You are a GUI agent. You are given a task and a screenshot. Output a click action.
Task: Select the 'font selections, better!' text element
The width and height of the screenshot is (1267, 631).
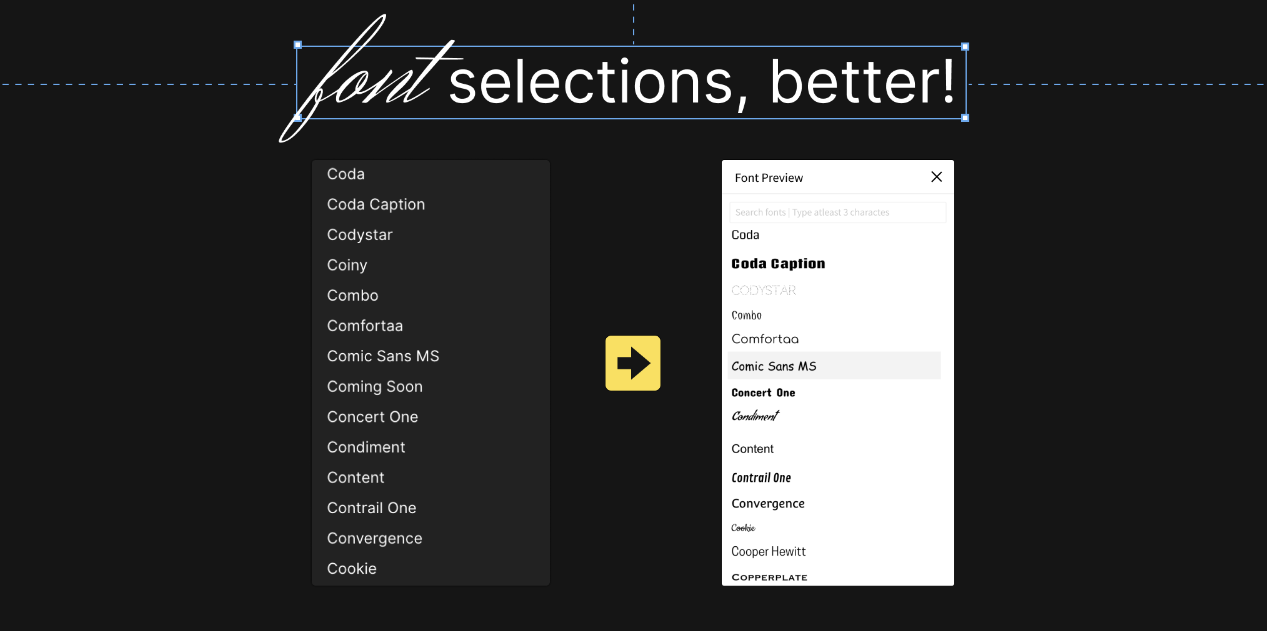[x=630, y=81]
